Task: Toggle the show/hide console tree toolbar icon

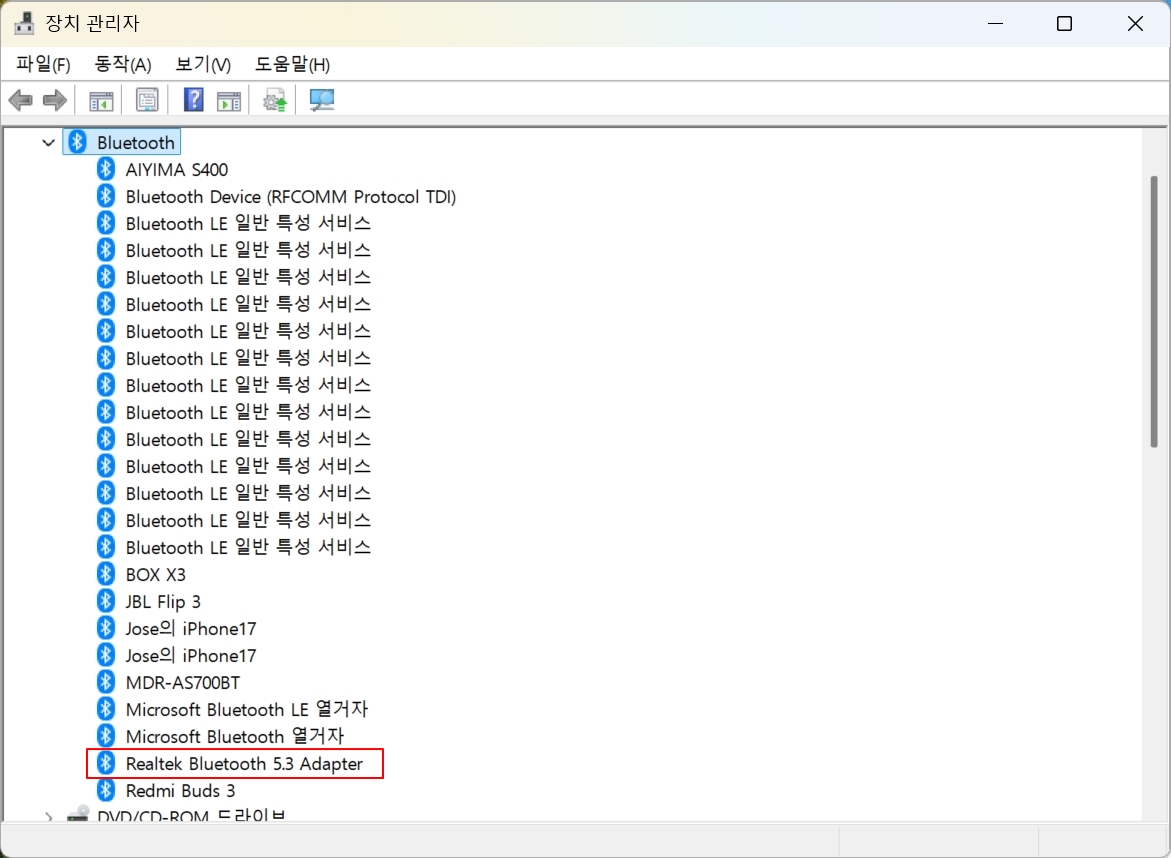Action: tap(101, 100)
